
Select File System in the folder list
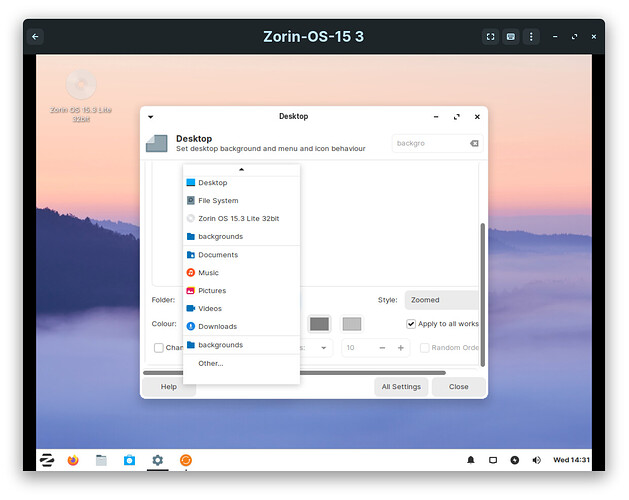[241, 201]
